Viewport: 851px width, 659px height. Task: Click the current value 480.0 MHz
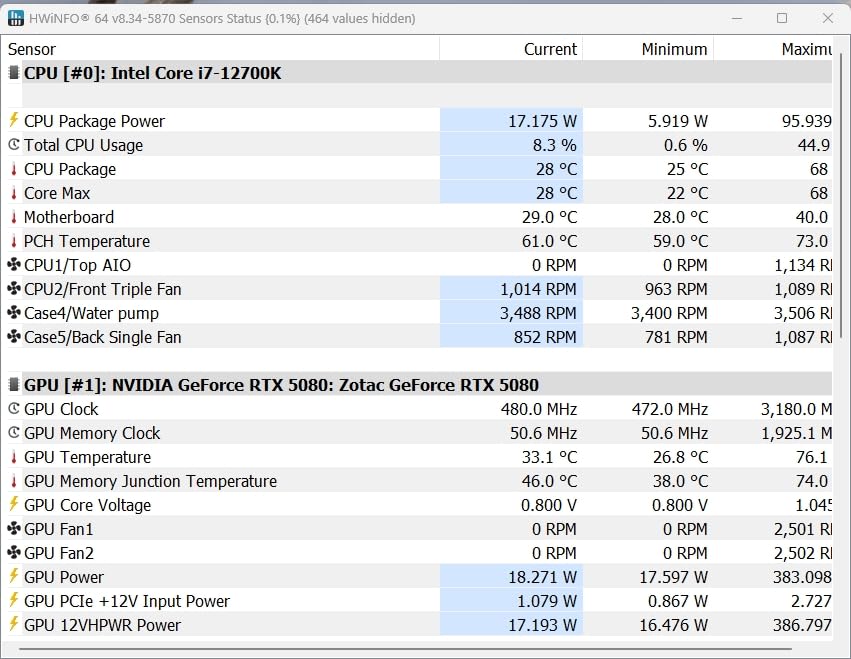tap(539, 409)
